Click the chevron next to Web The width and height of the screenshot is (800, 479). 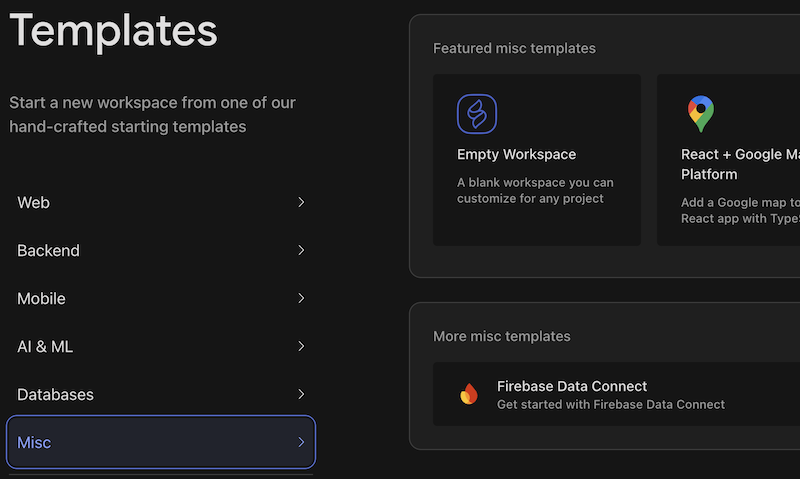click(x=301, y=203)
